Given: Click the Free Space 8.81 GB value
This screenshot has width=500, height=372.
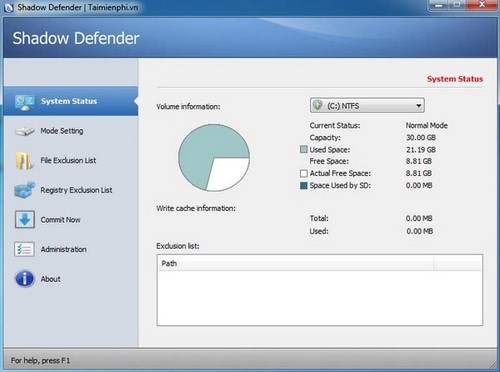Looking at the screenshot, I should tap(419, 161).
